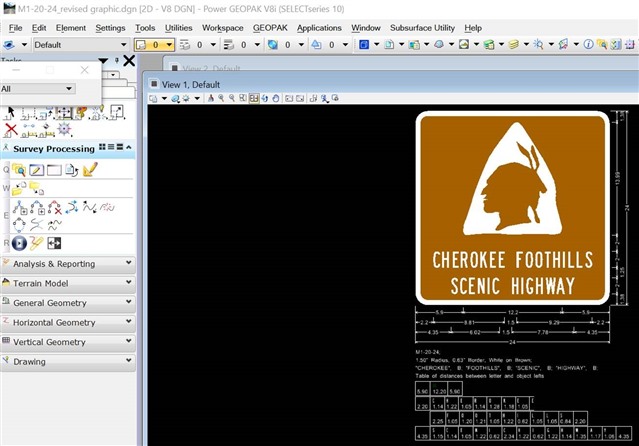Click the Update View brush icon in View 1
The height and width of the screenshot is (446, 639).
211,98
